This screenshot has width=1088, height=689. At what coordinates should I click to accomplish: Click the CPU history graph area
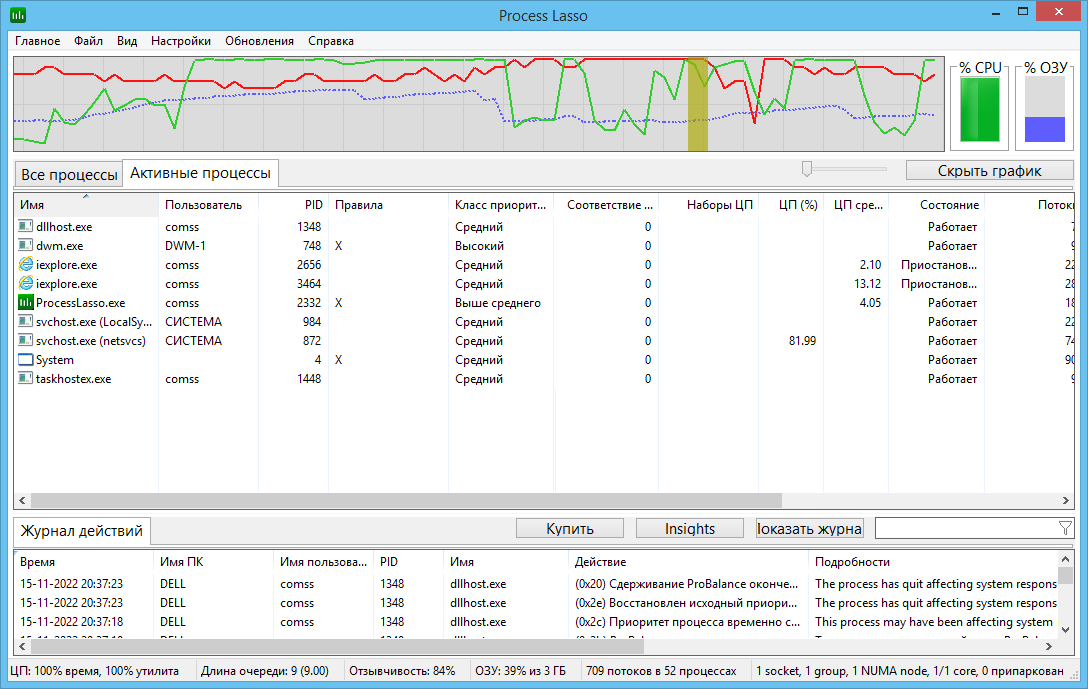point(479,104)
